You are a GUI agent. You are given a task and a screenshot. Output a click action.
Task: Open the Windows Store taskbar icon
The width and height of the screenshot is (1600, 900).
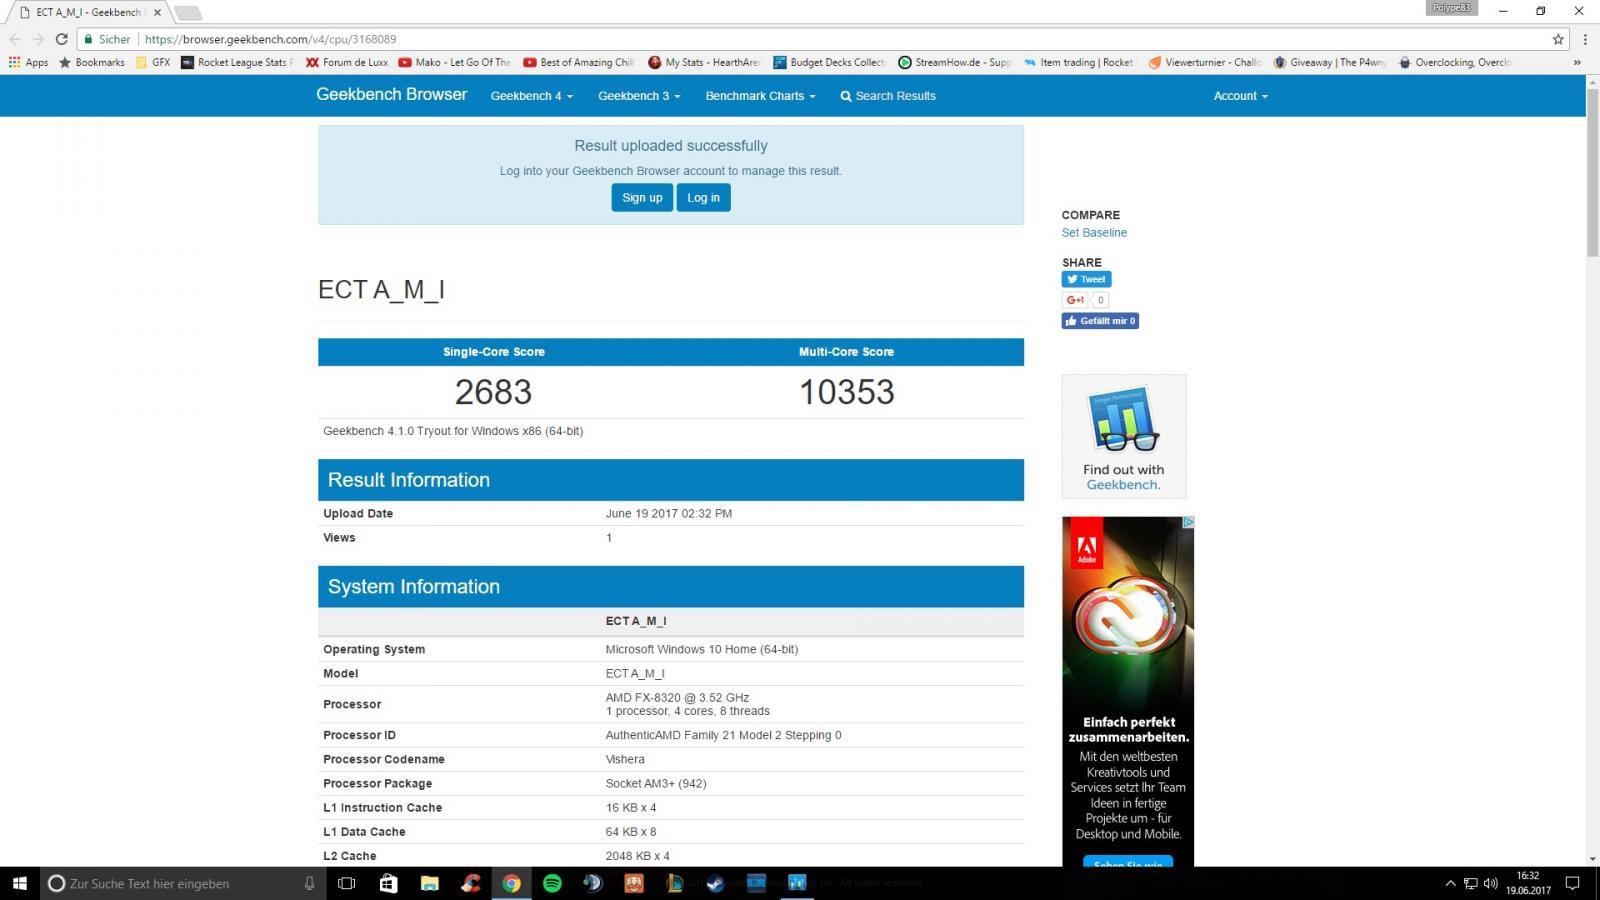[388, 883]
